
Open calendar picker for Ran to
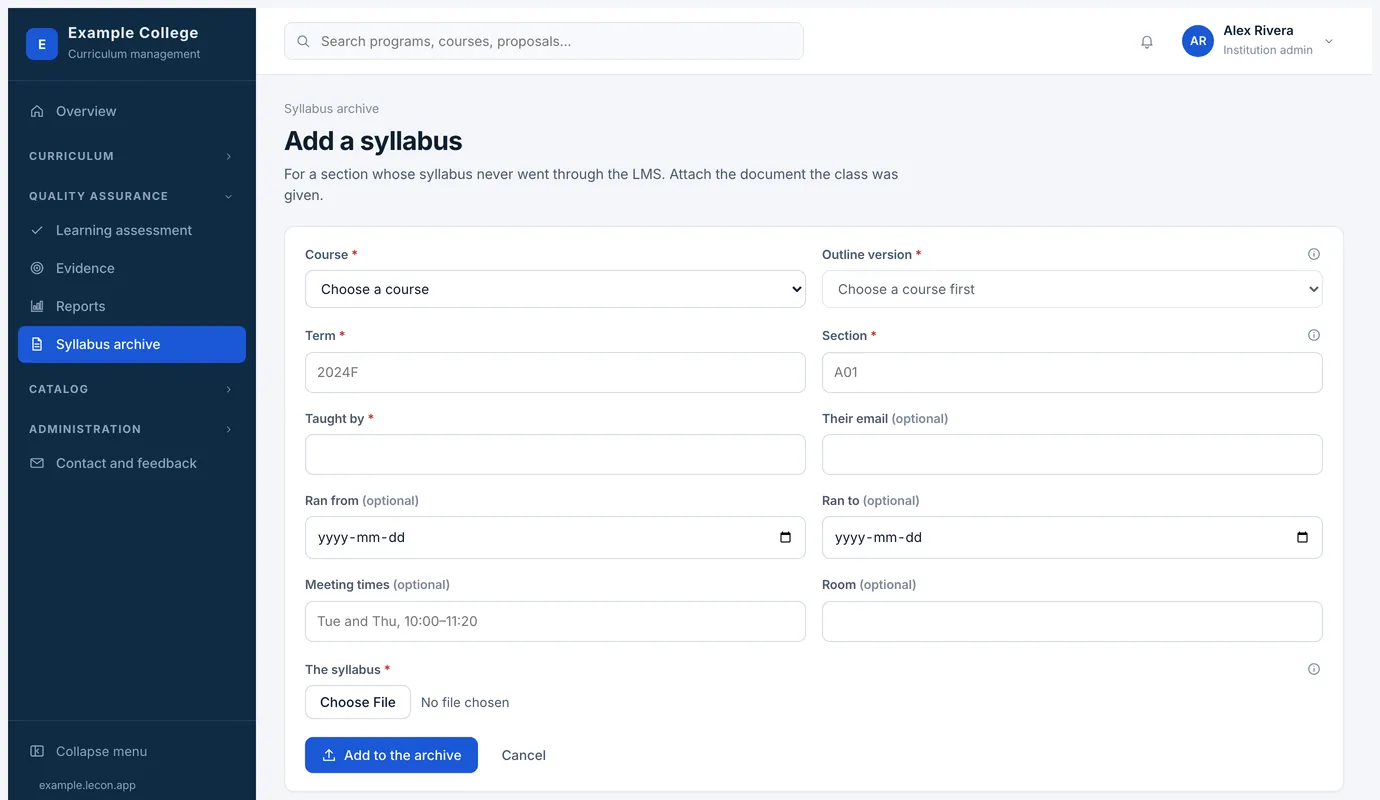1302,537
